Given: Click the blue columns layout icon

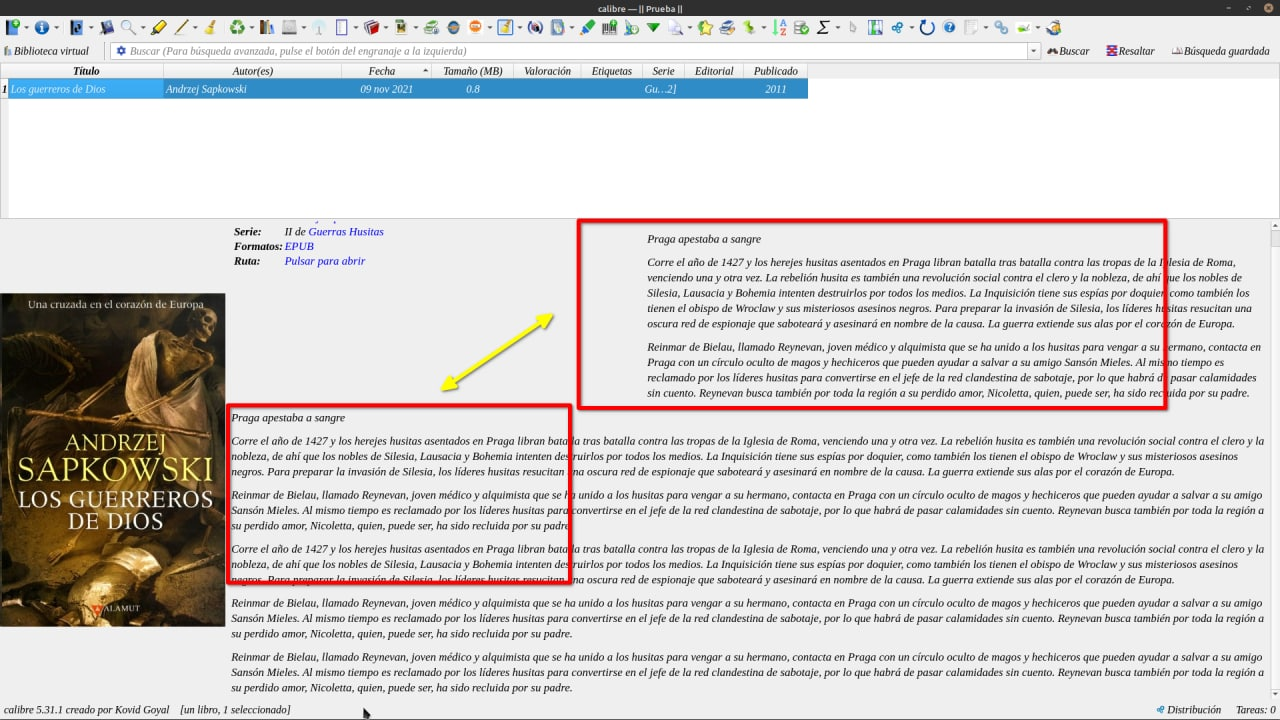Looking at the screenshot, I should tap(875, 28).
